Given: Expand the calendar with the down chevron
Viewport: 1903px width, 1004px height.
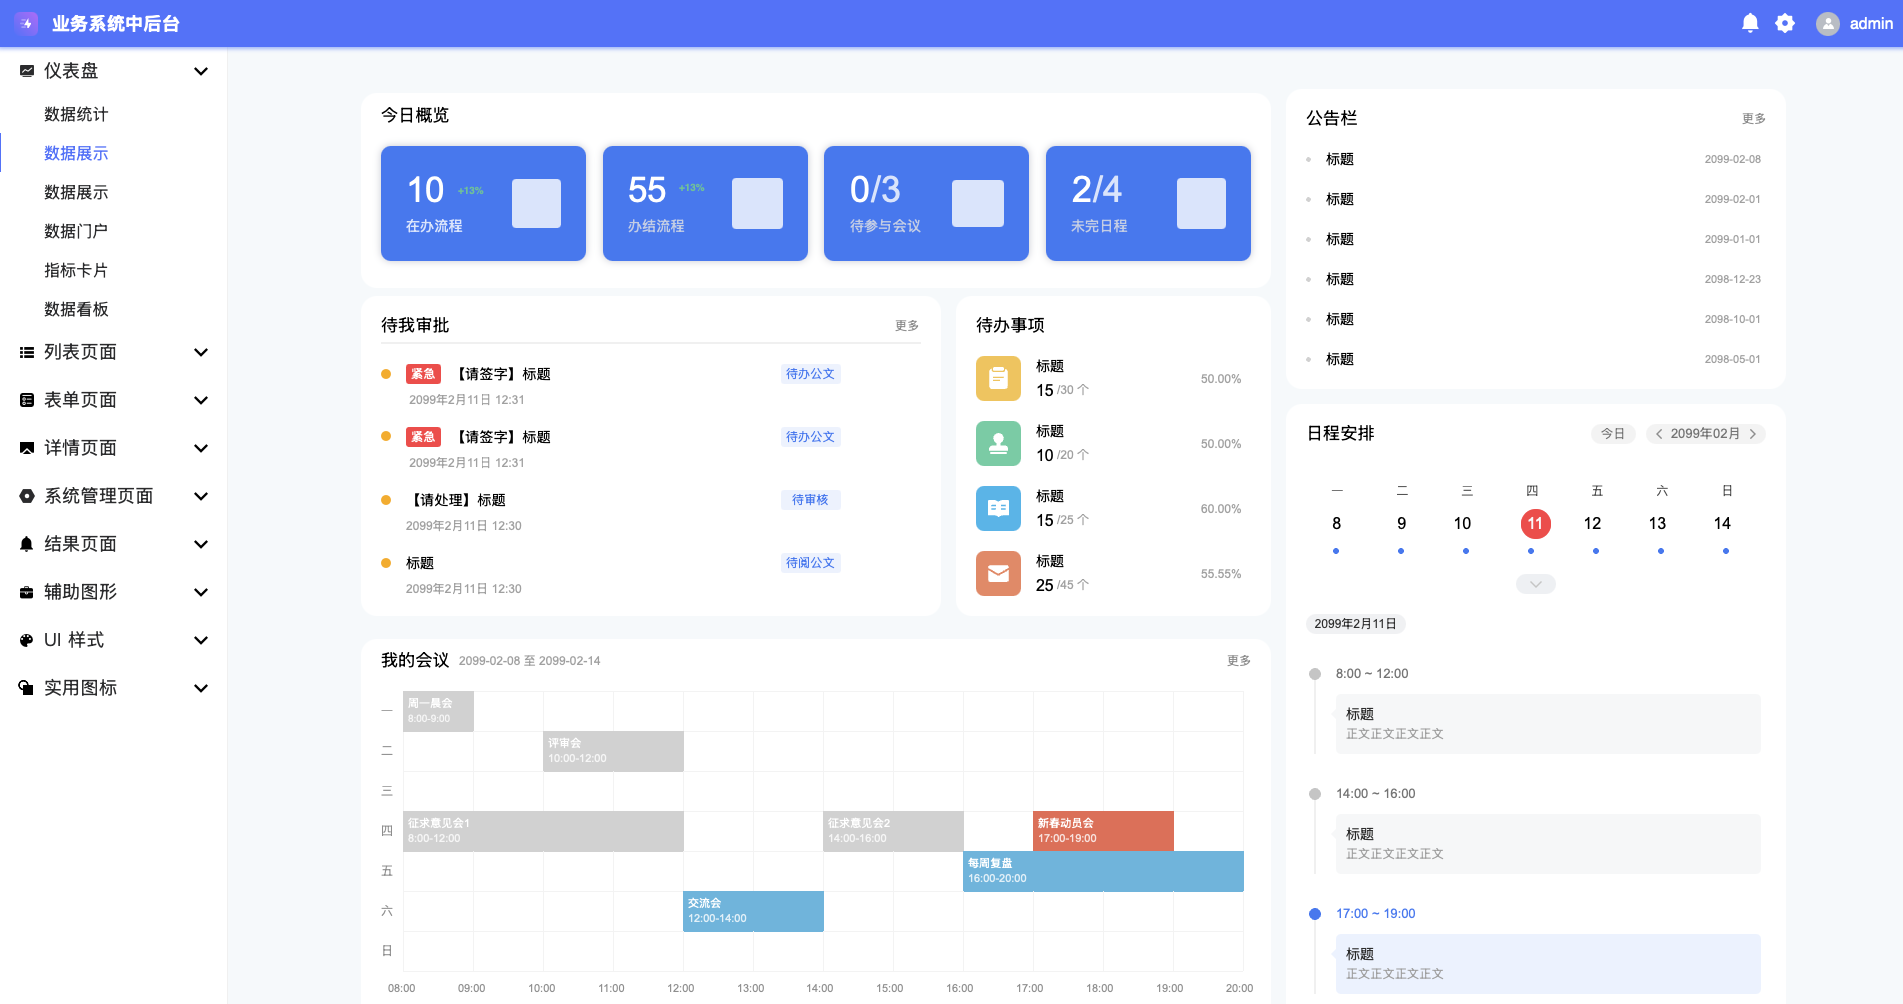Looking at the screenshot, I should pos(1536,584).
